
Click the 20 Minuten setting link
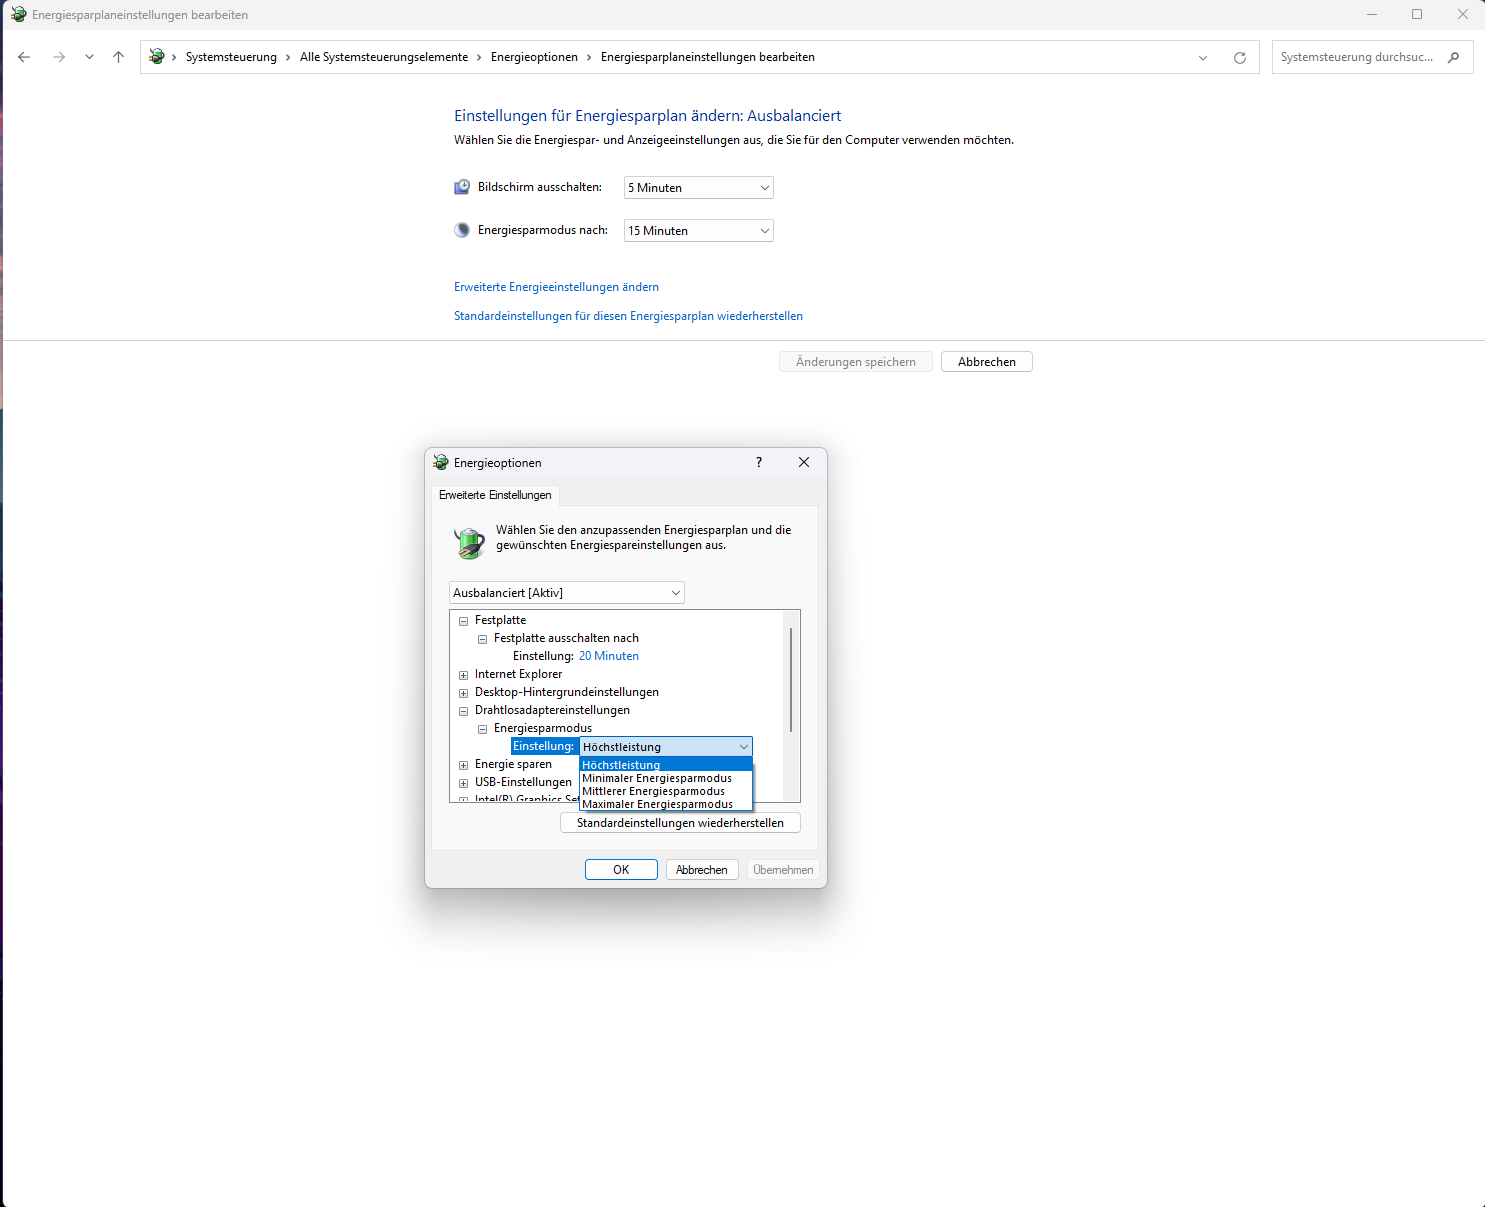pyautogui.click(x=609, y=656)
